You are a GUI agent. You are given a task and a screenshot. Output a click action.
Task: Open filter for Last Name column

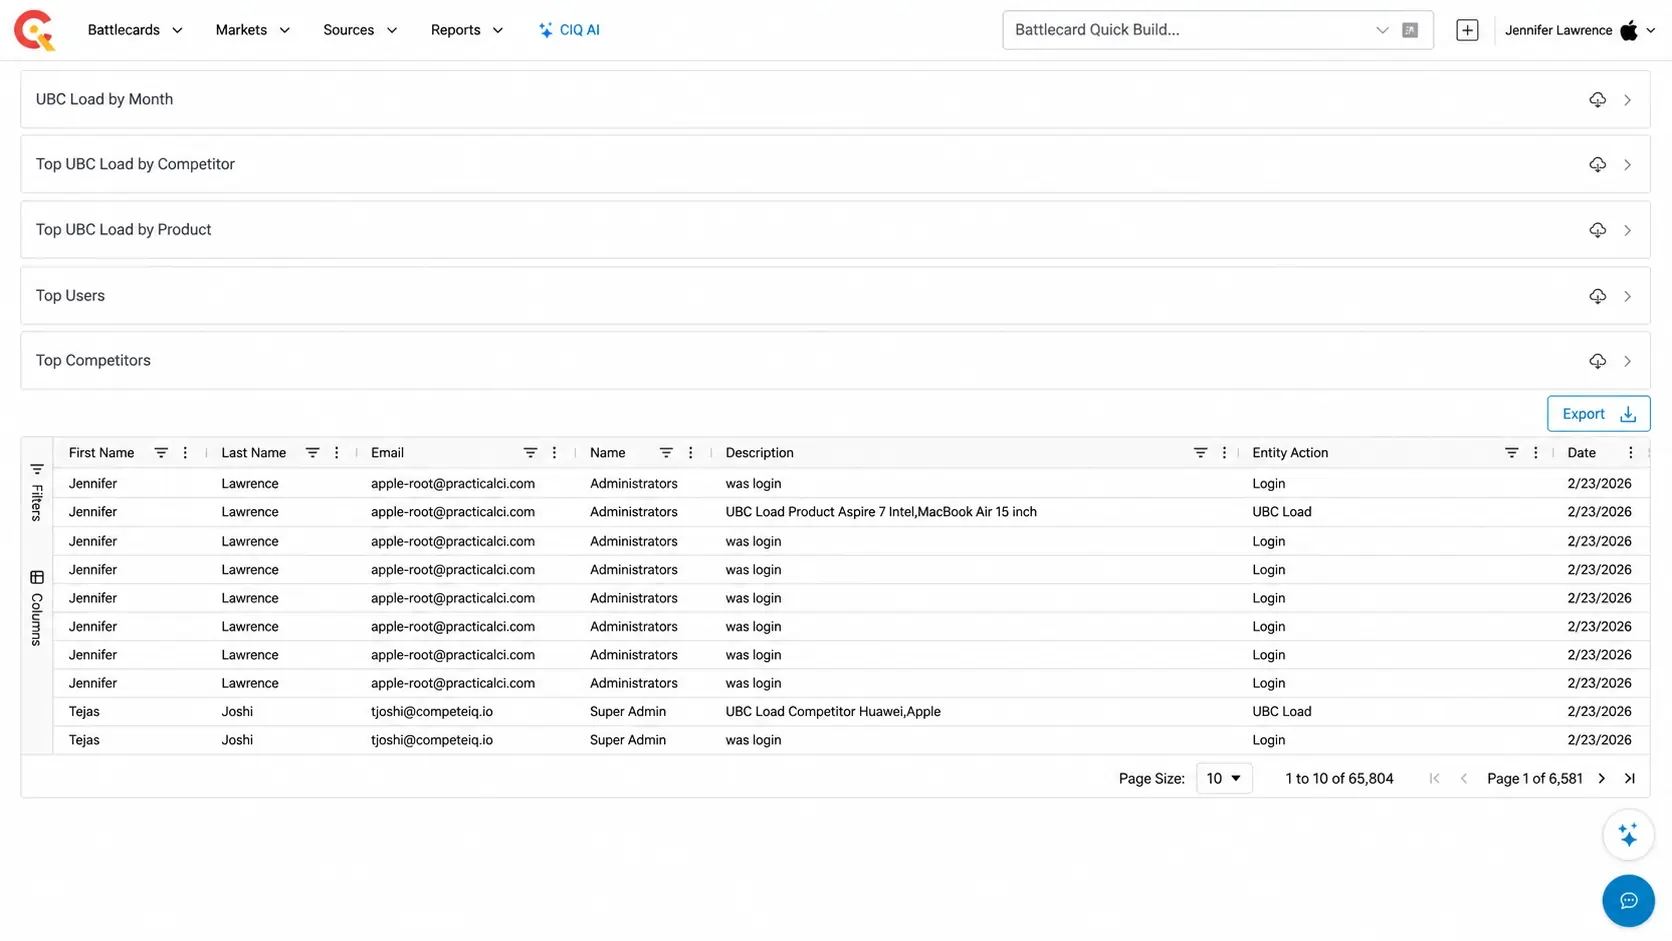point(312,453)
